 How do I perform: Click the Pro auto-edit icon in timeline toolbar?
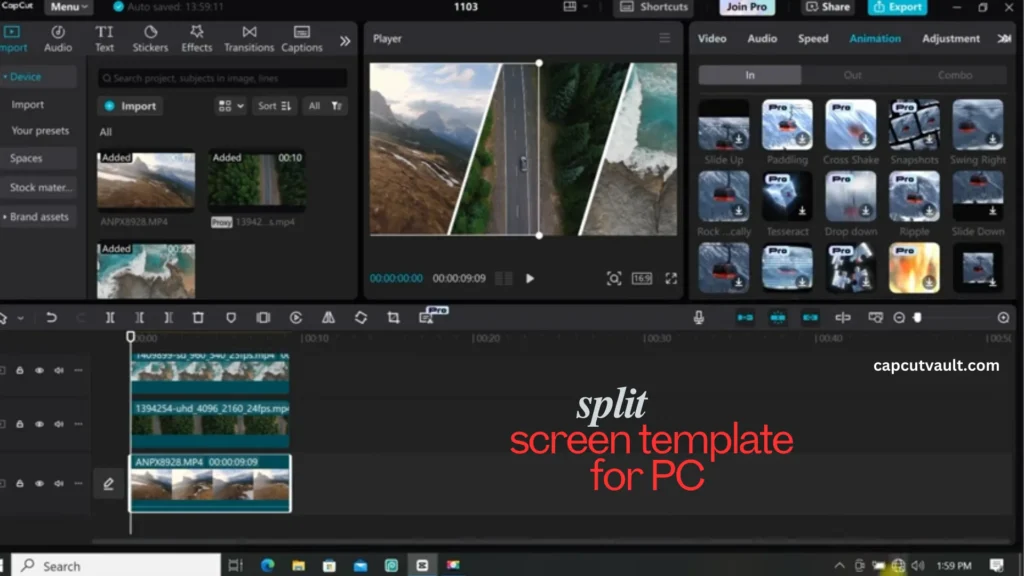[428, 317]
